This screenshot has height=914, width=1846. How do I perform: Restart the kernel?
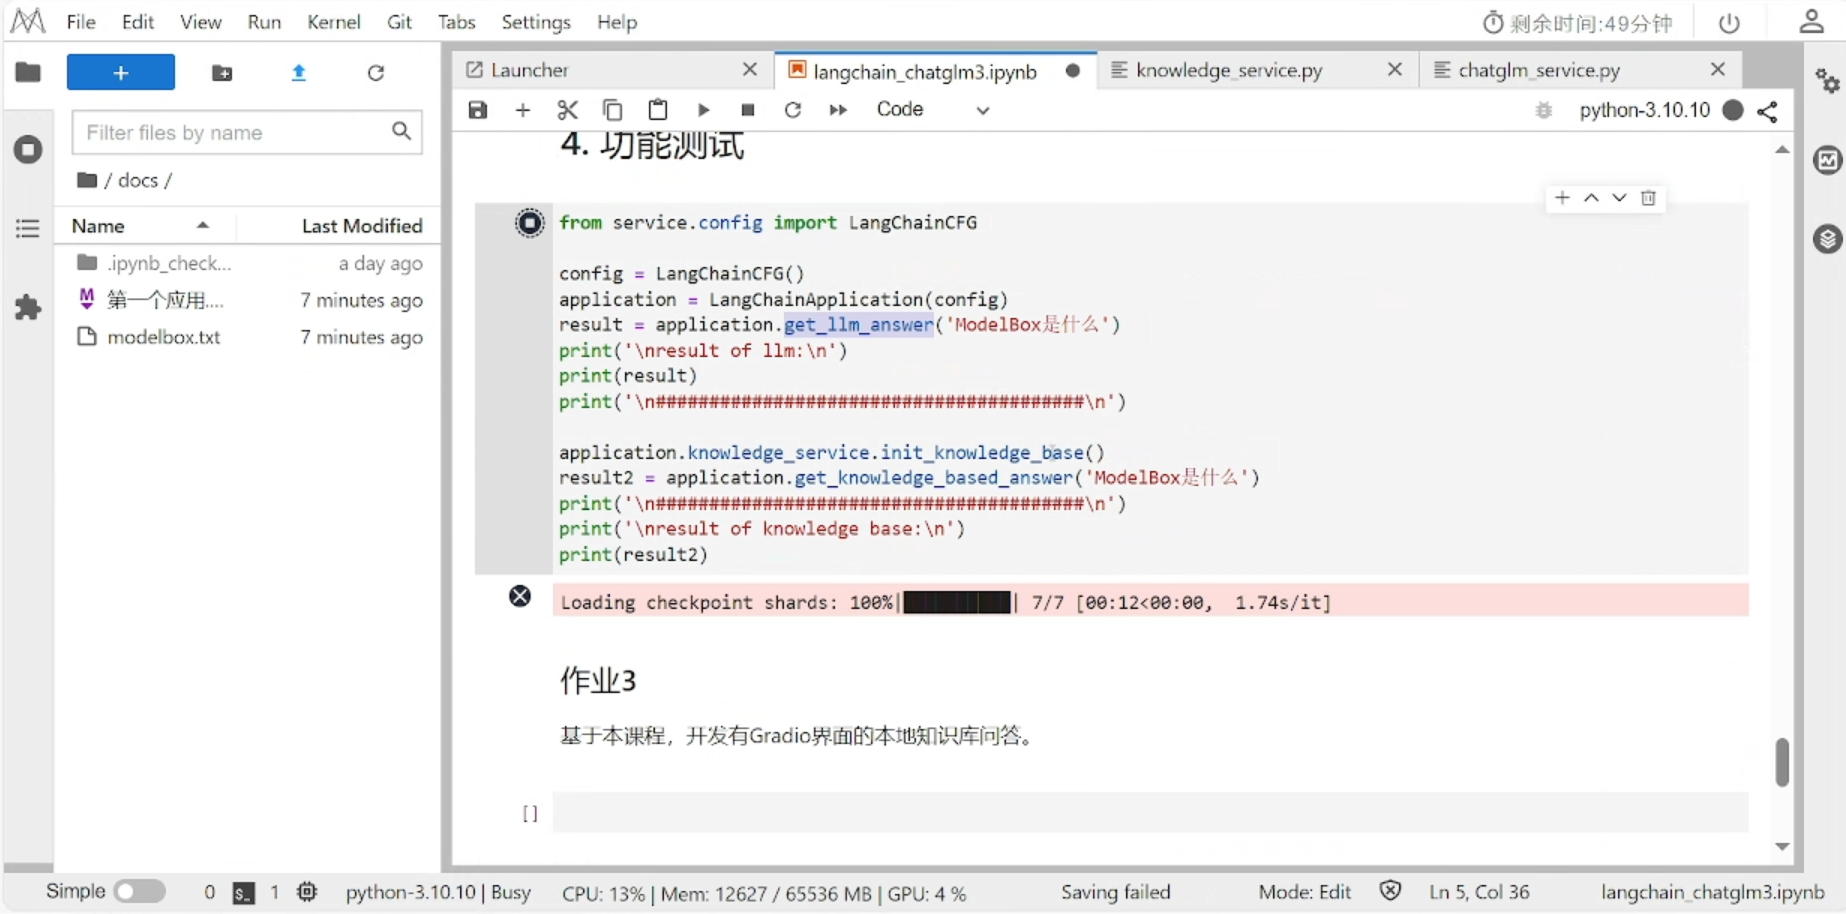(793, 110)
